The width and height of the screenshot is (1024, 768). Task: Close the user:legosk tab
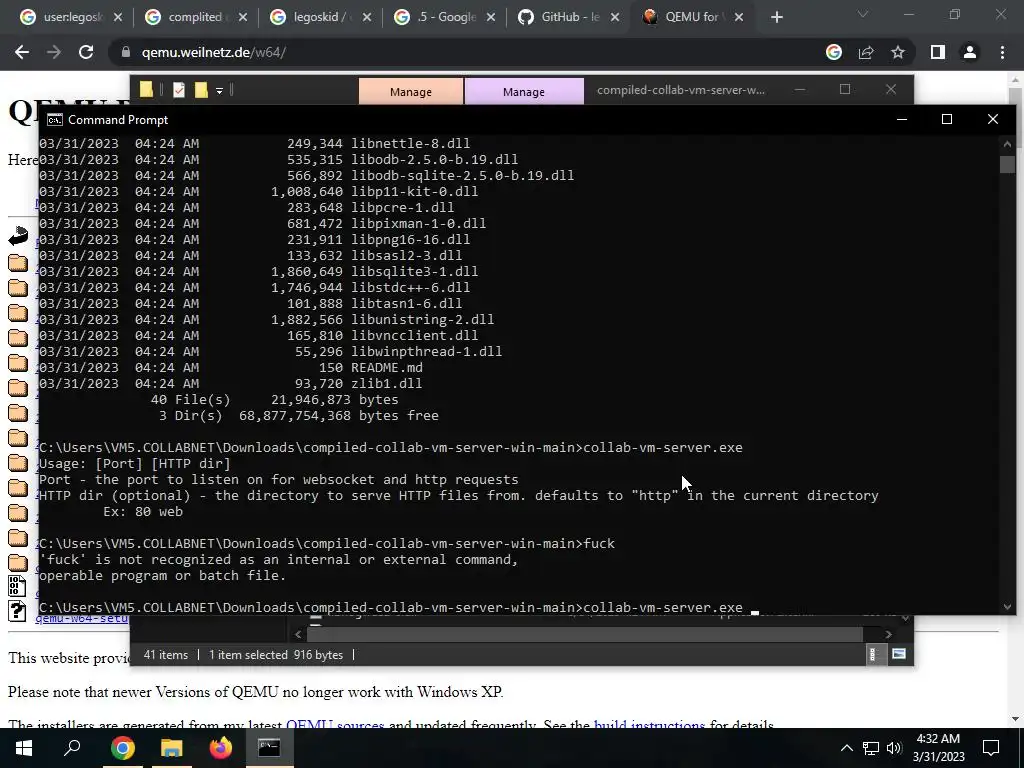[118, 17]
